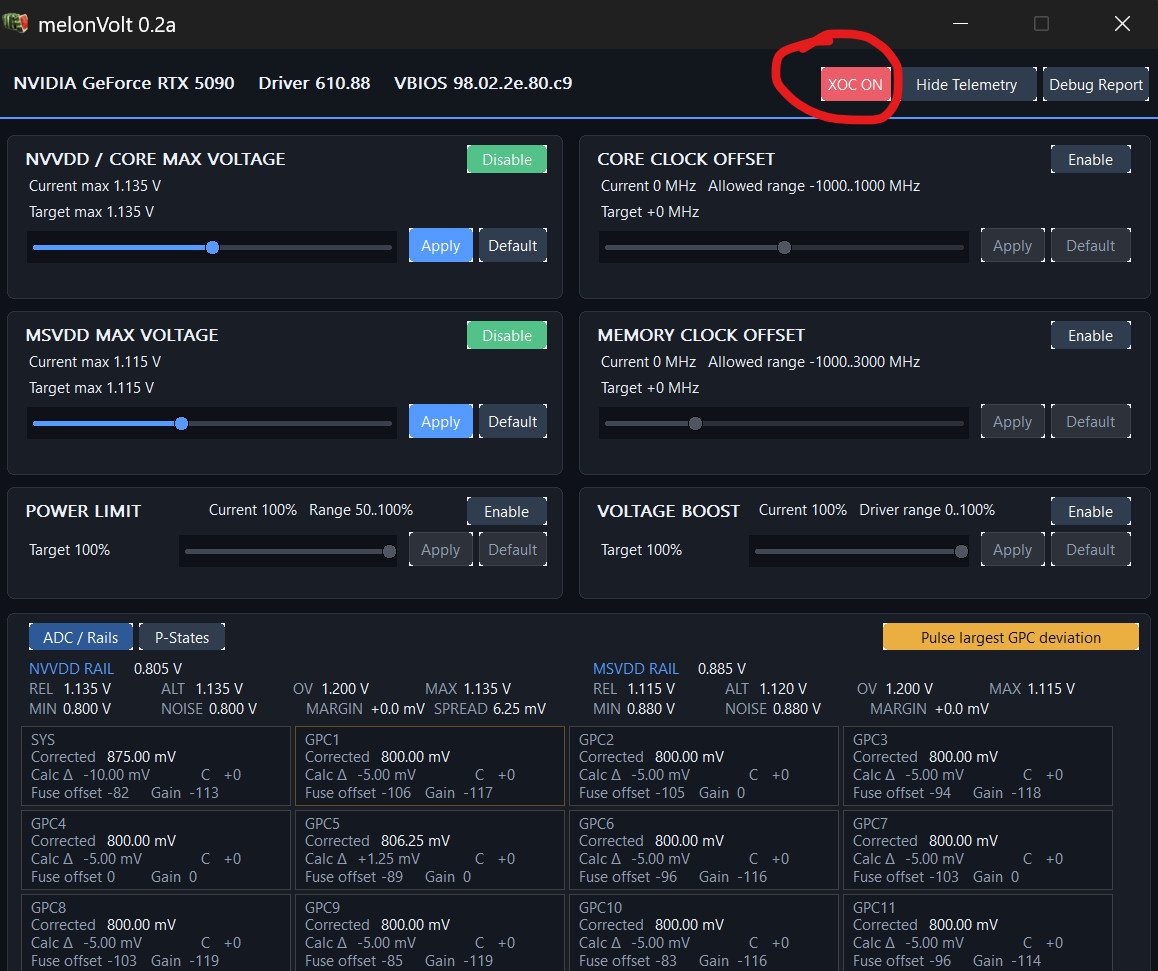
Task: Apply MSVDD max voltage target
Action: [x=441, y=421]
